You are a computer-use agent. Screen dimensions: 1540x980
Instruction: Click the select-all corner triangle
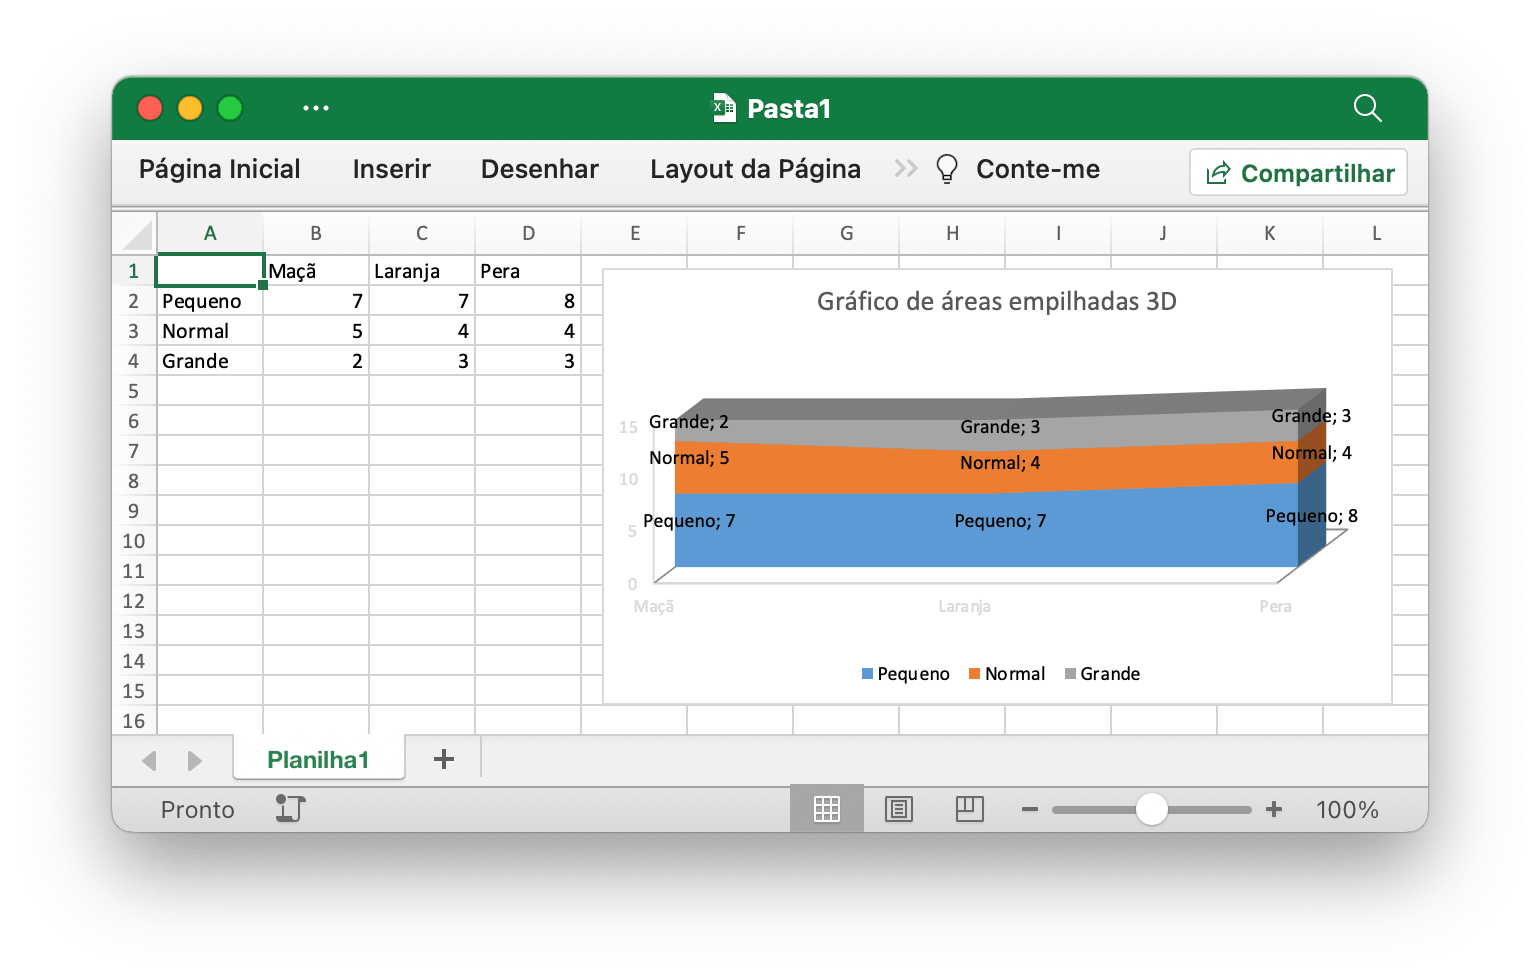137,234
